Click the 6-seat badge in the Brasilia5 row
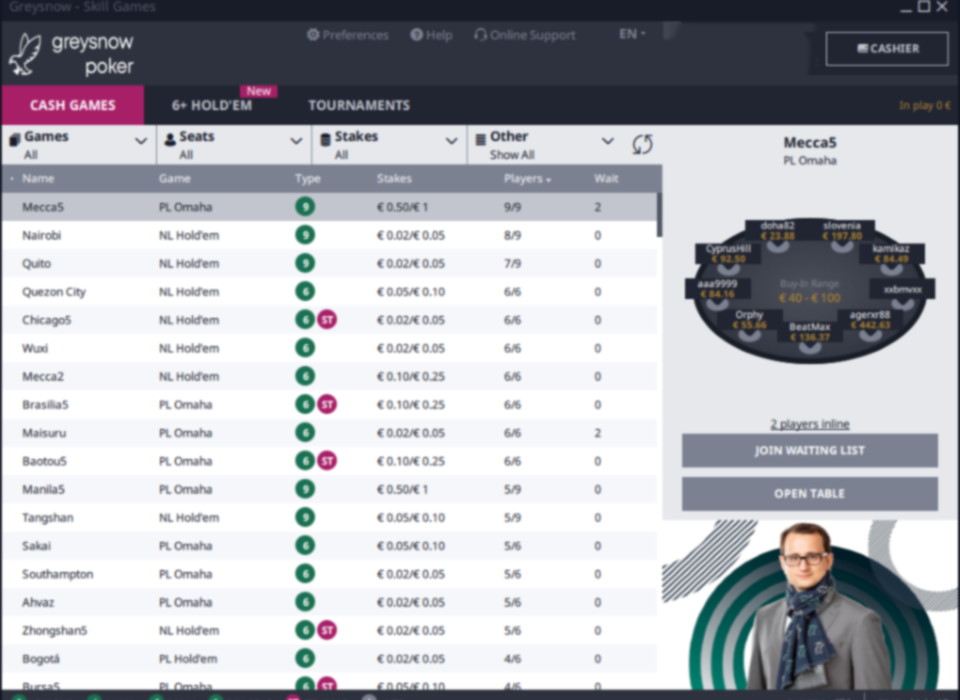The width and height of the screenshot is (960, 700). 305,404
